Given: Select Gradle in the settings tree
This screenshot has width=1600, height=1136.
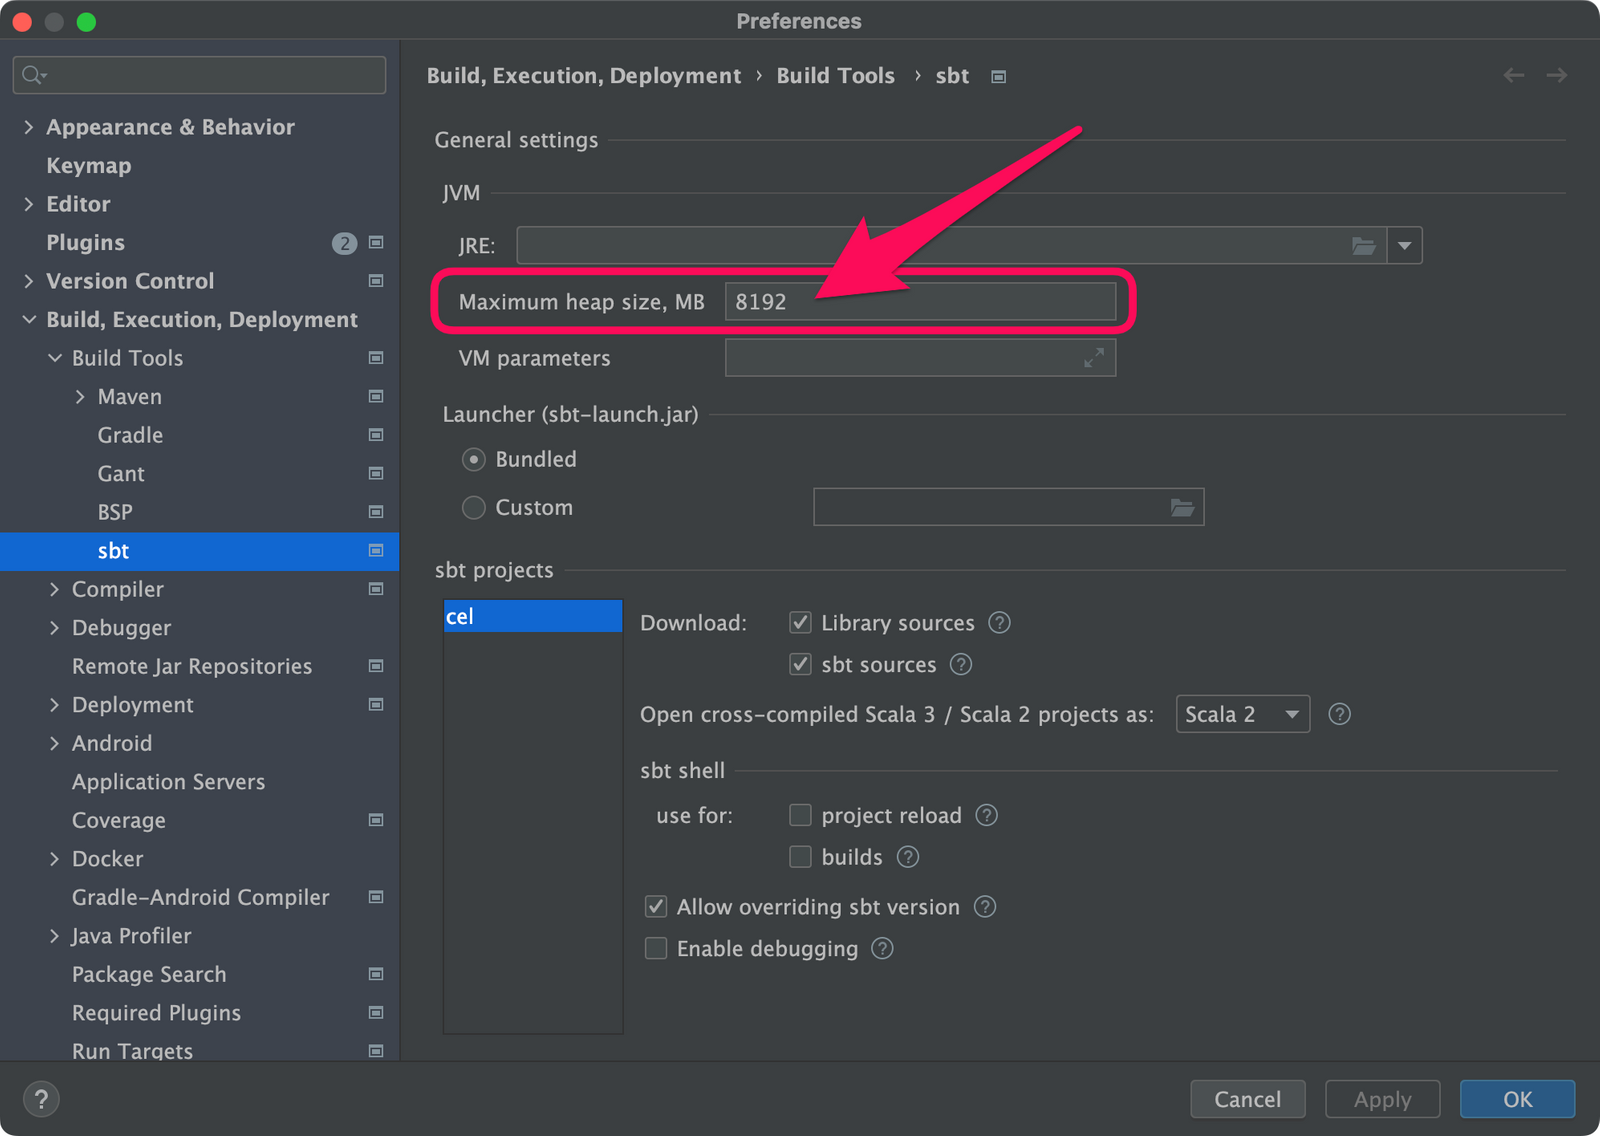Looking at the screenshot, I should [x=130, y=436].
